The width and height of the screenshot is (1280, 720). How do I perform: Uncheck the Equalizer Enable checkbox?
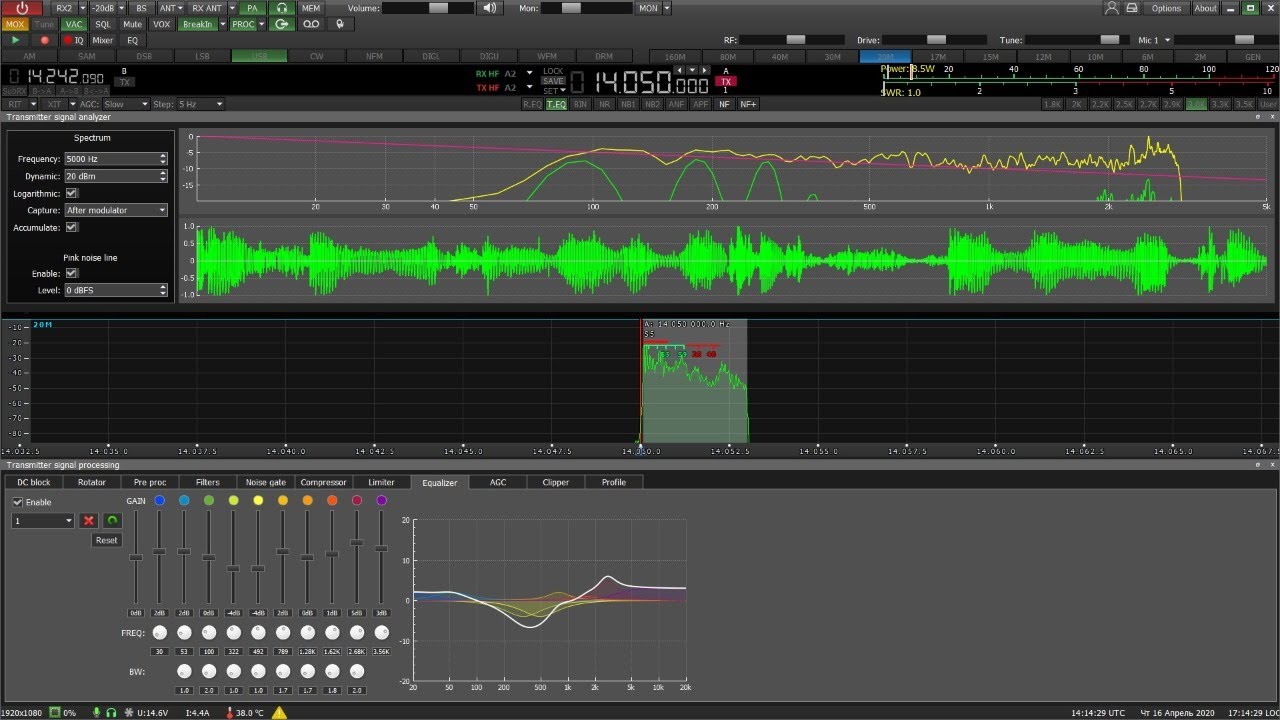pyautogui.click(x=17, y=502)
